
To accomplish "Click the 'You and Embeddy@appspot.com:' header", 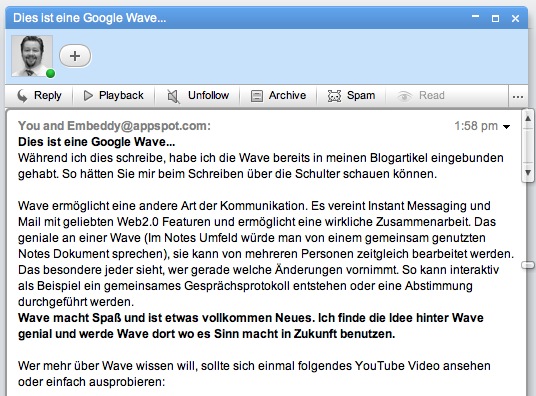I will pos(114,126).
